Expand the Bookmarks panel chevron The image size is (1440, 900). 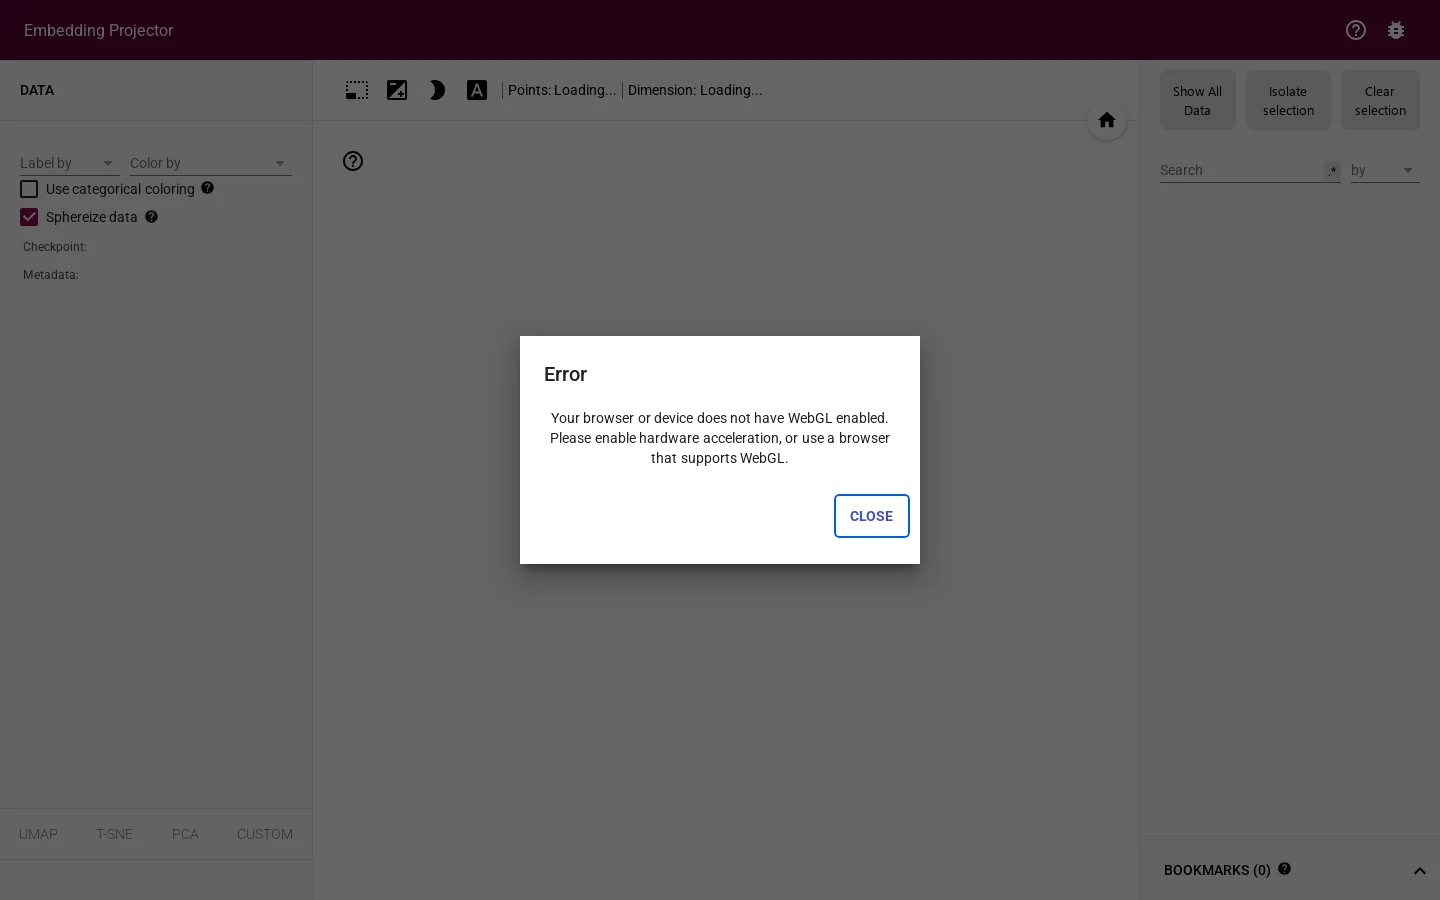click(1419, 871)
